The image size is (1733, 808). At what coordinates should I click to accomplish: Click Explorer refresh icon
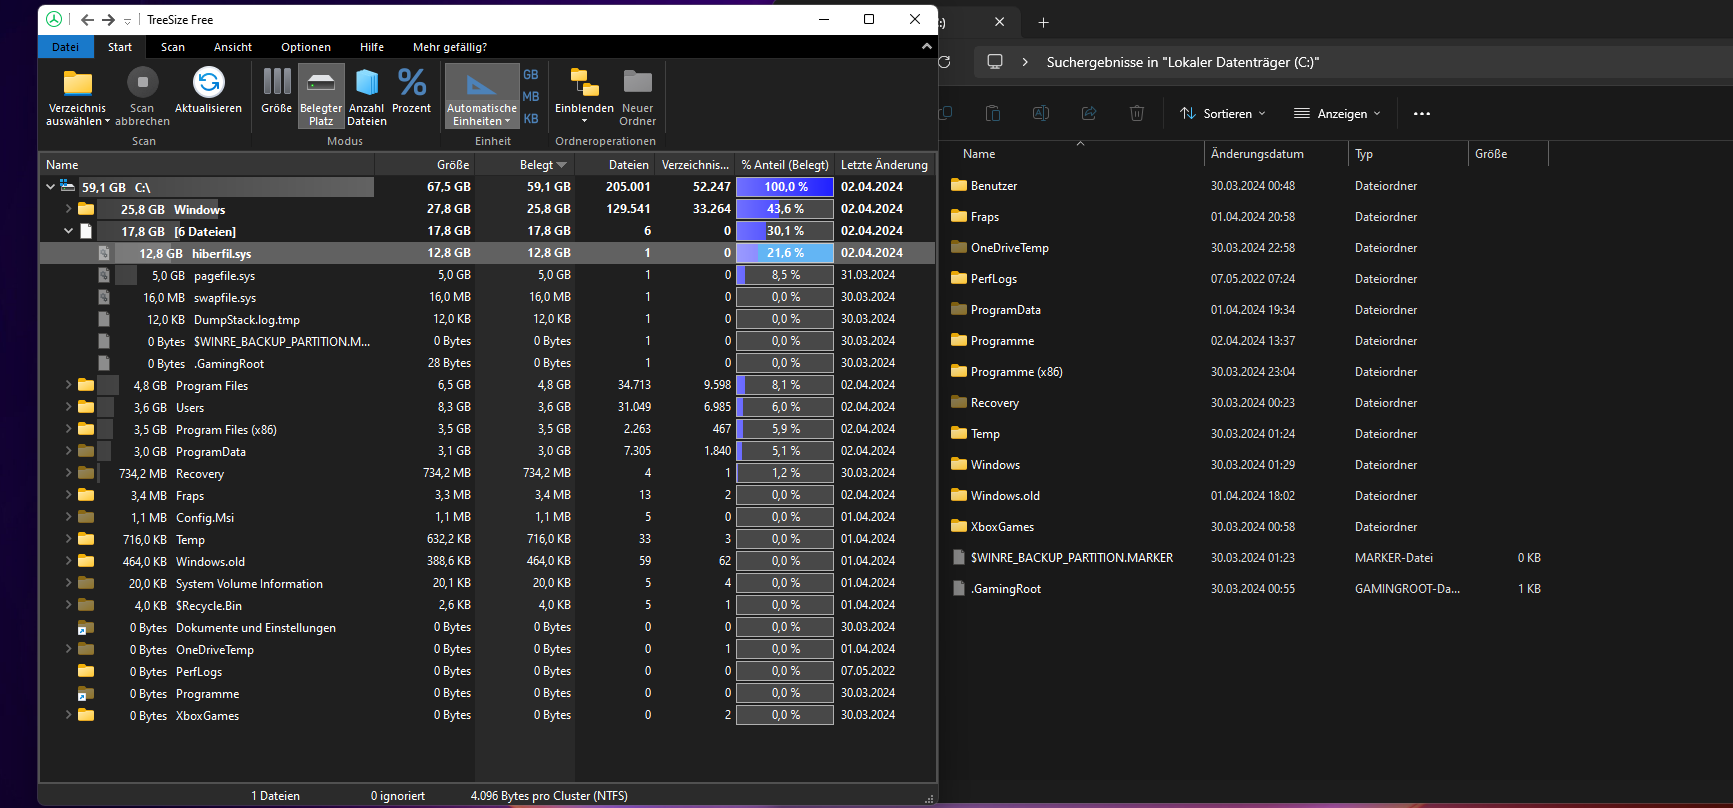click(944, 62)
